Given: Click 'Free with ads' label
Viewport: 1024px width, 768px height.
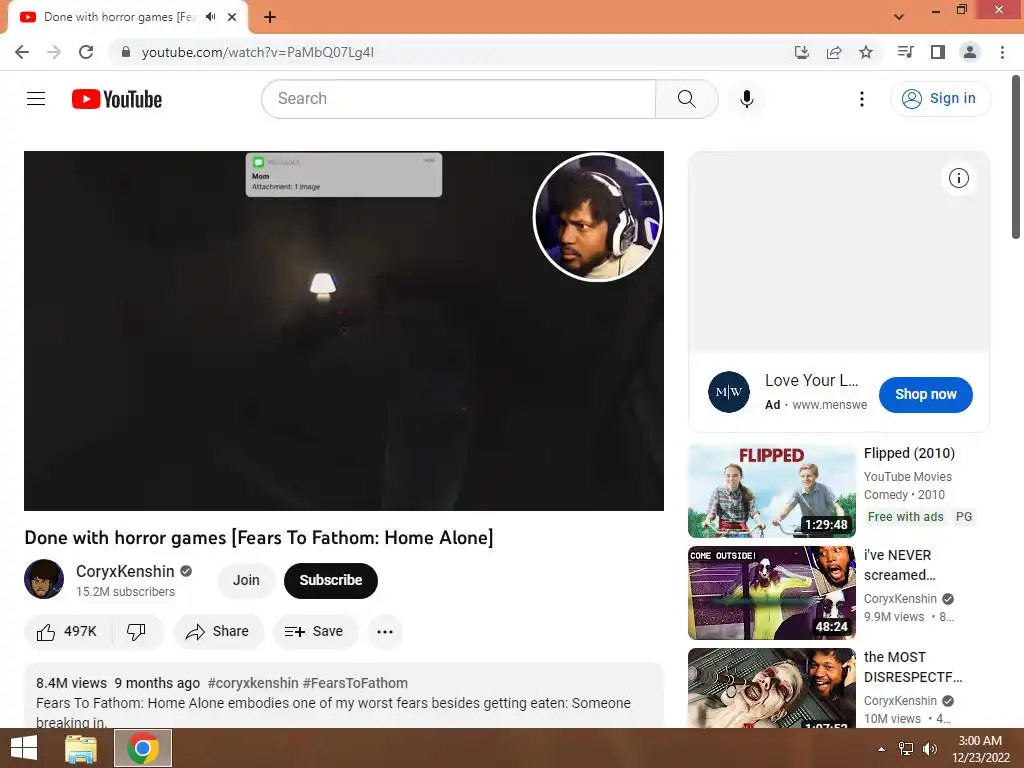Looking at the screenshot, I should click(905, 517).
